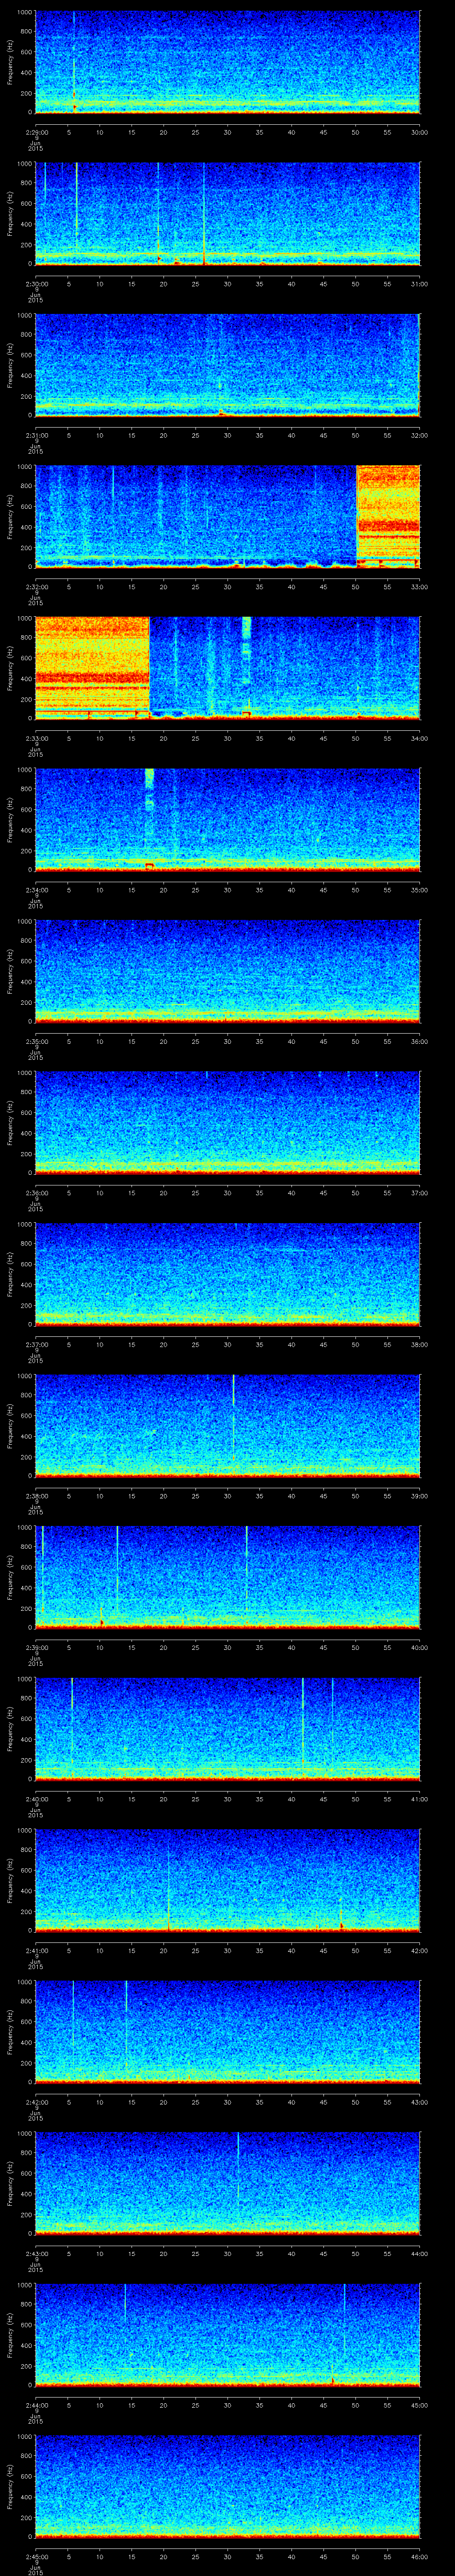Viewport: 455px width, 2576px height.
Task: Click the vertical transient line in the 2:43:00 spectrogram
Action: [x=238, y=2160]
